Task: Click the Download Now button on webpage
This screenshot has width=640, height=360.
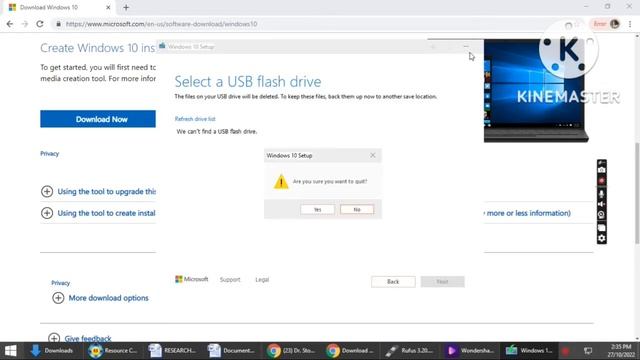Action: tap(98, 119)
